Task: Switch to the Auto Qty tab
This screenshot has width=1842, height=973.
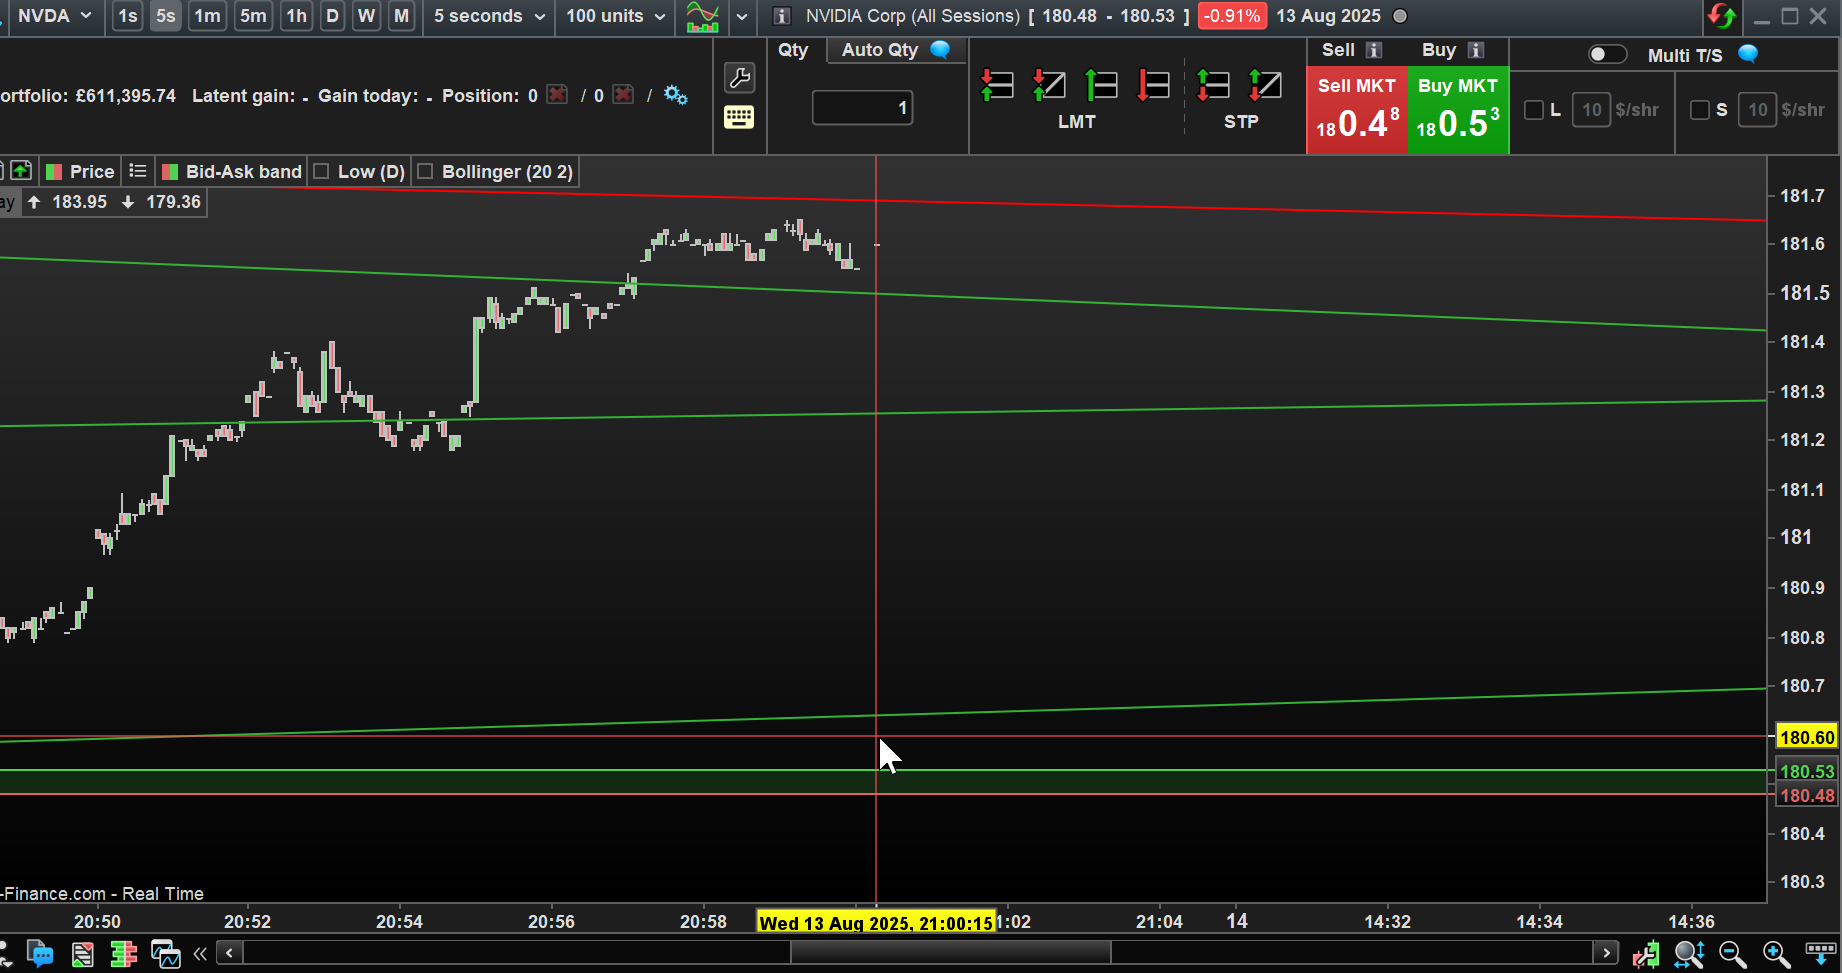Action: (895, 50)
